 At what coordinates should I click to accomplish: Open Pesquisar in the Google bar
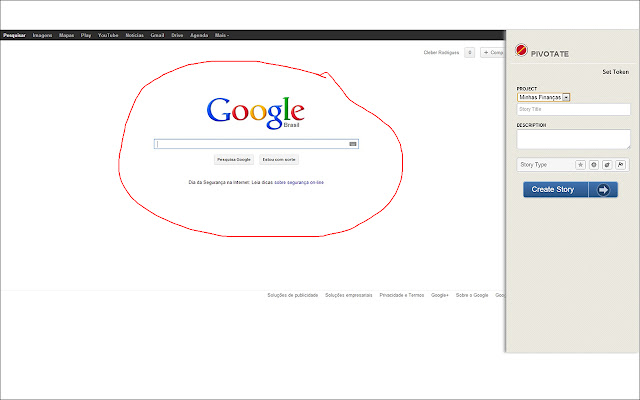click(14, 36)
